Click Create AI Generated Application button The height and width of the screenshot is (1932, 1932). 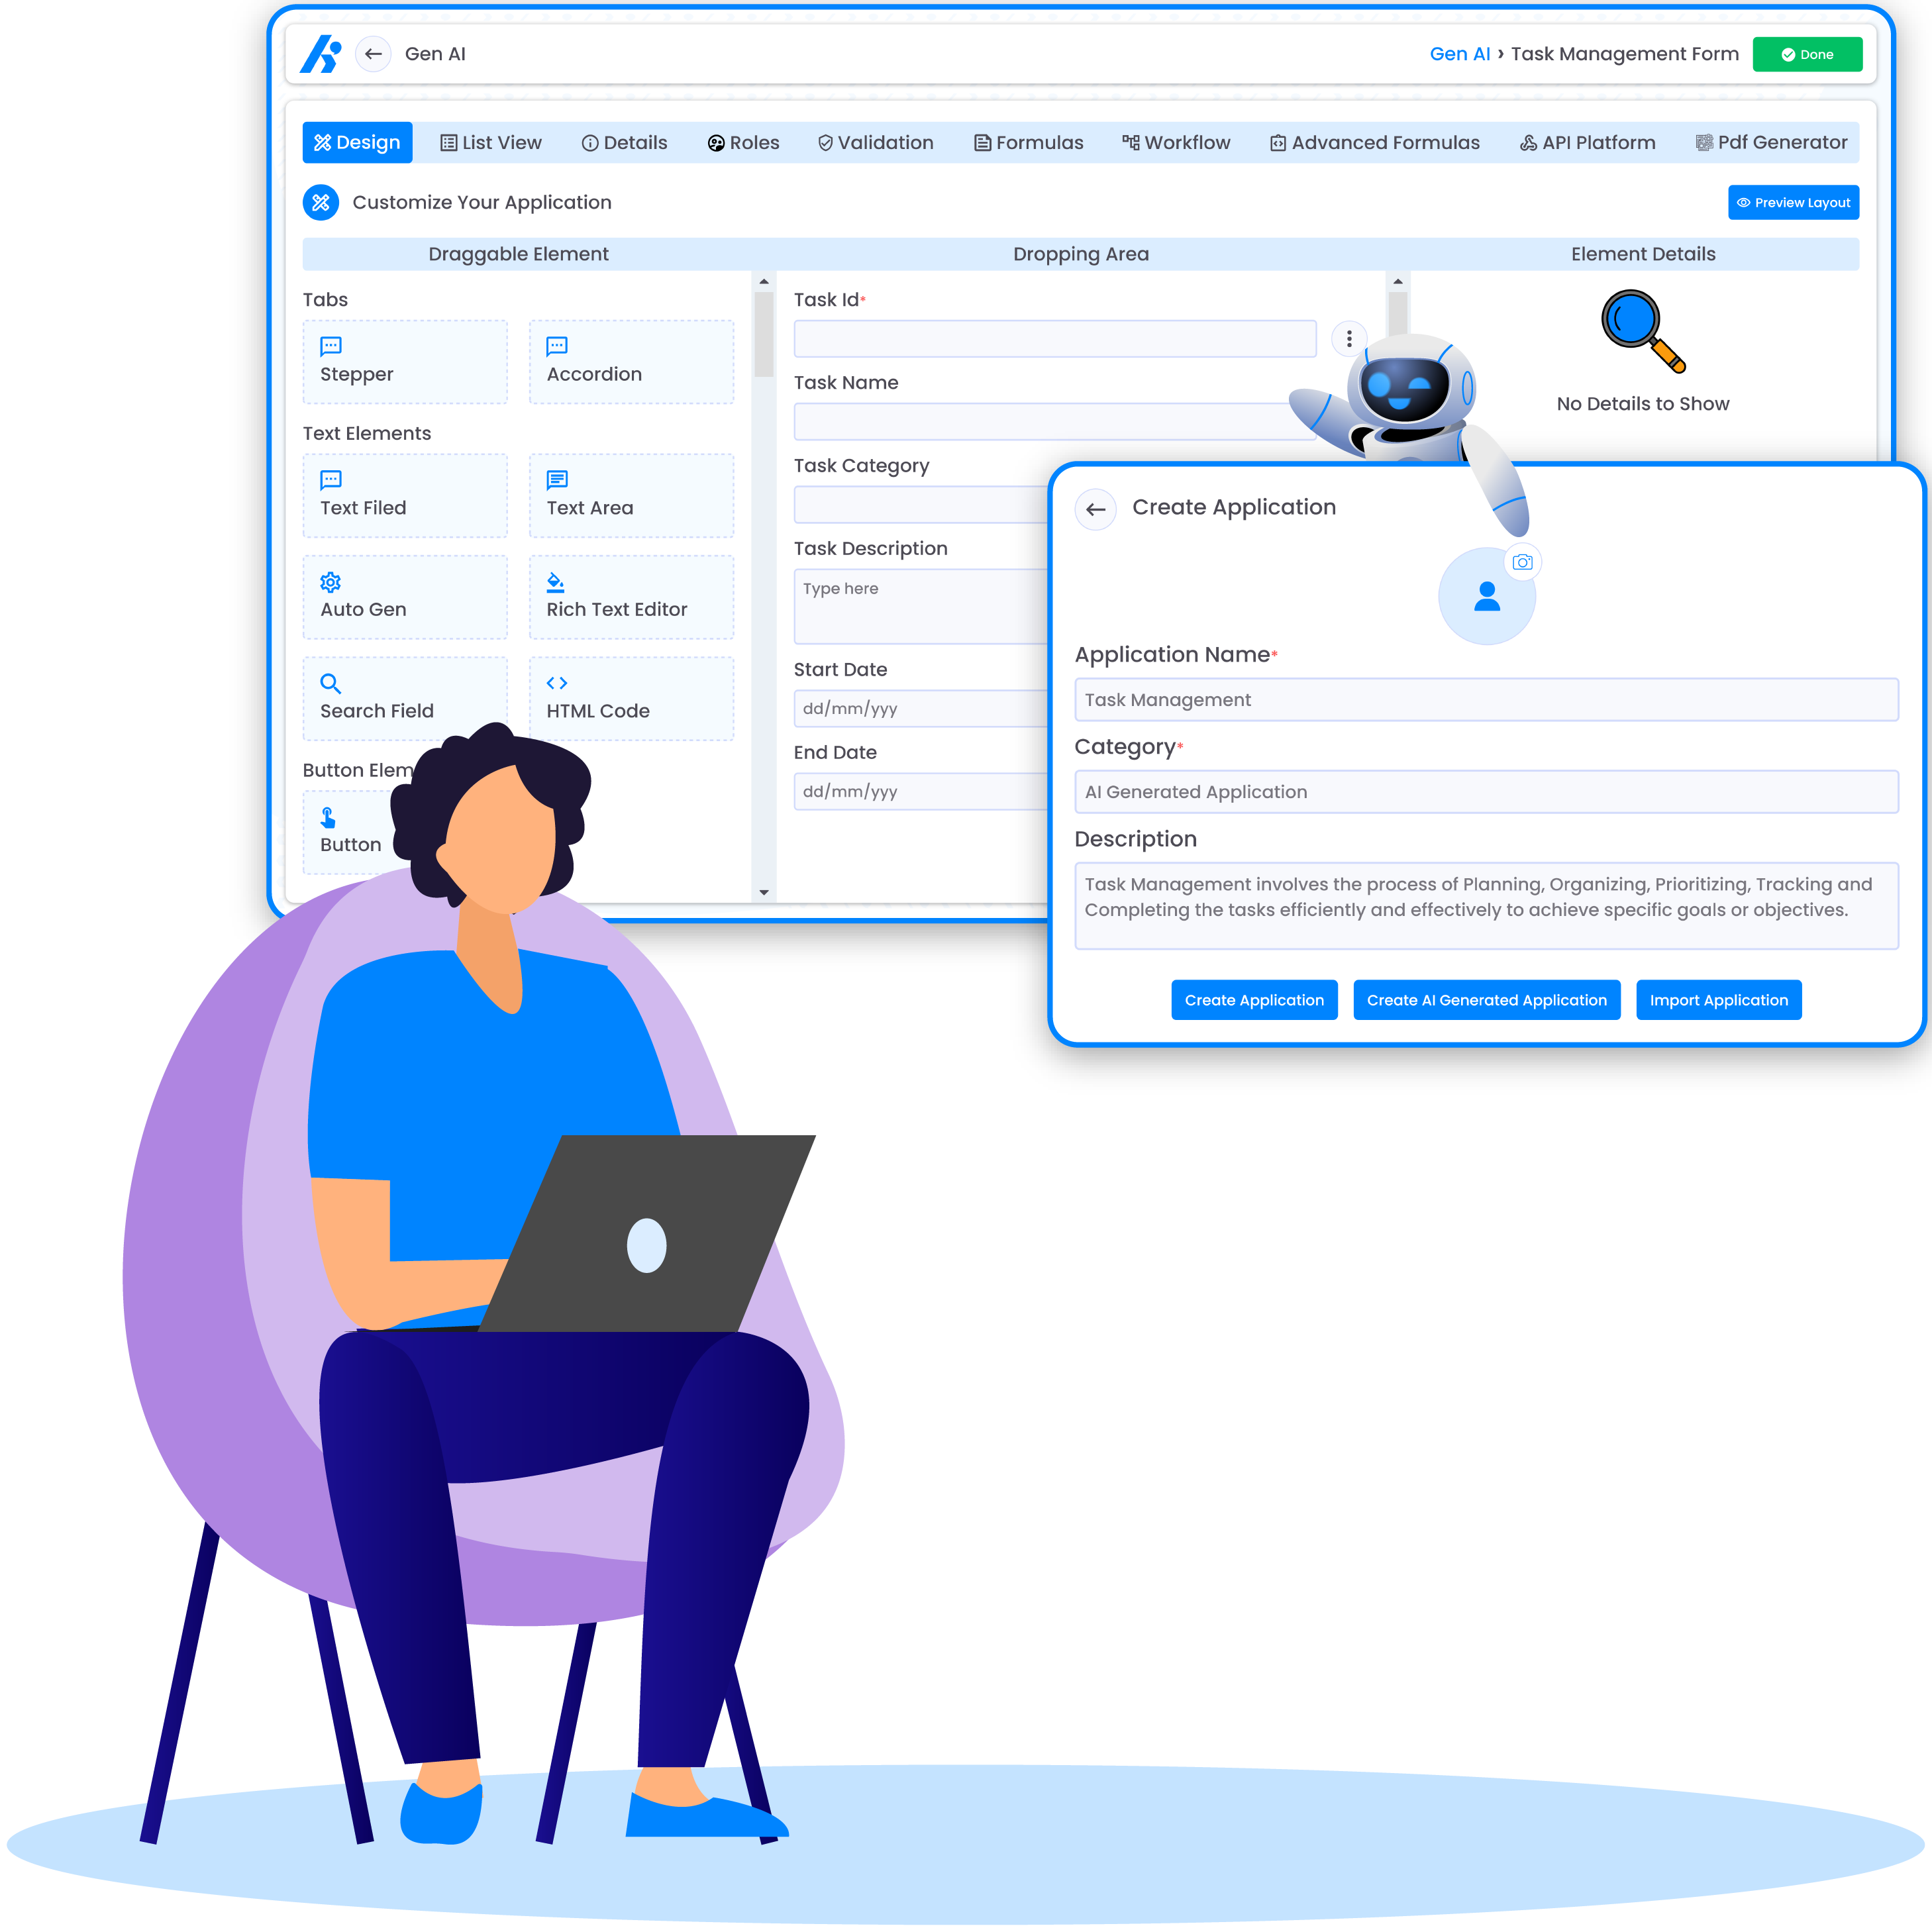(1483, 999)
